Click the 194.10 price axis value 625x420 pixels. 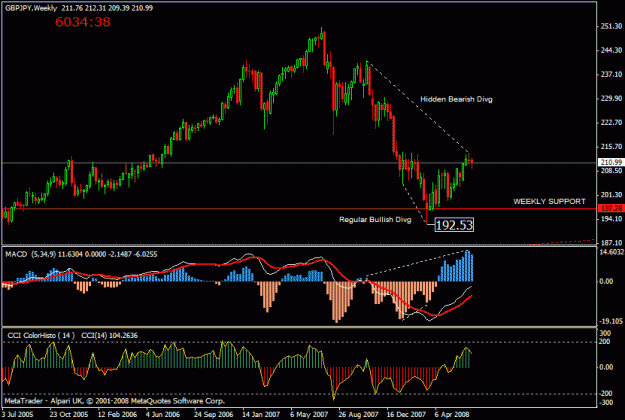pyautogui.click(x=611, y=219)
